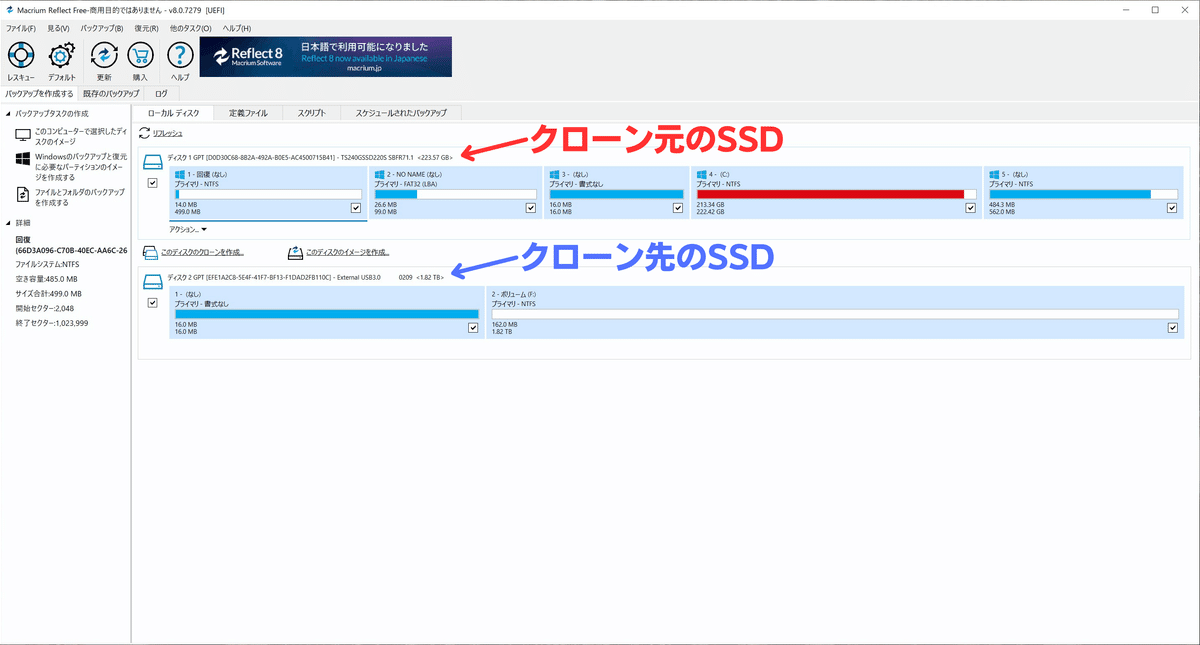The image size is (1200, 645).
Task: Click the Windows flag on partition 5
Action: point(994,174)
